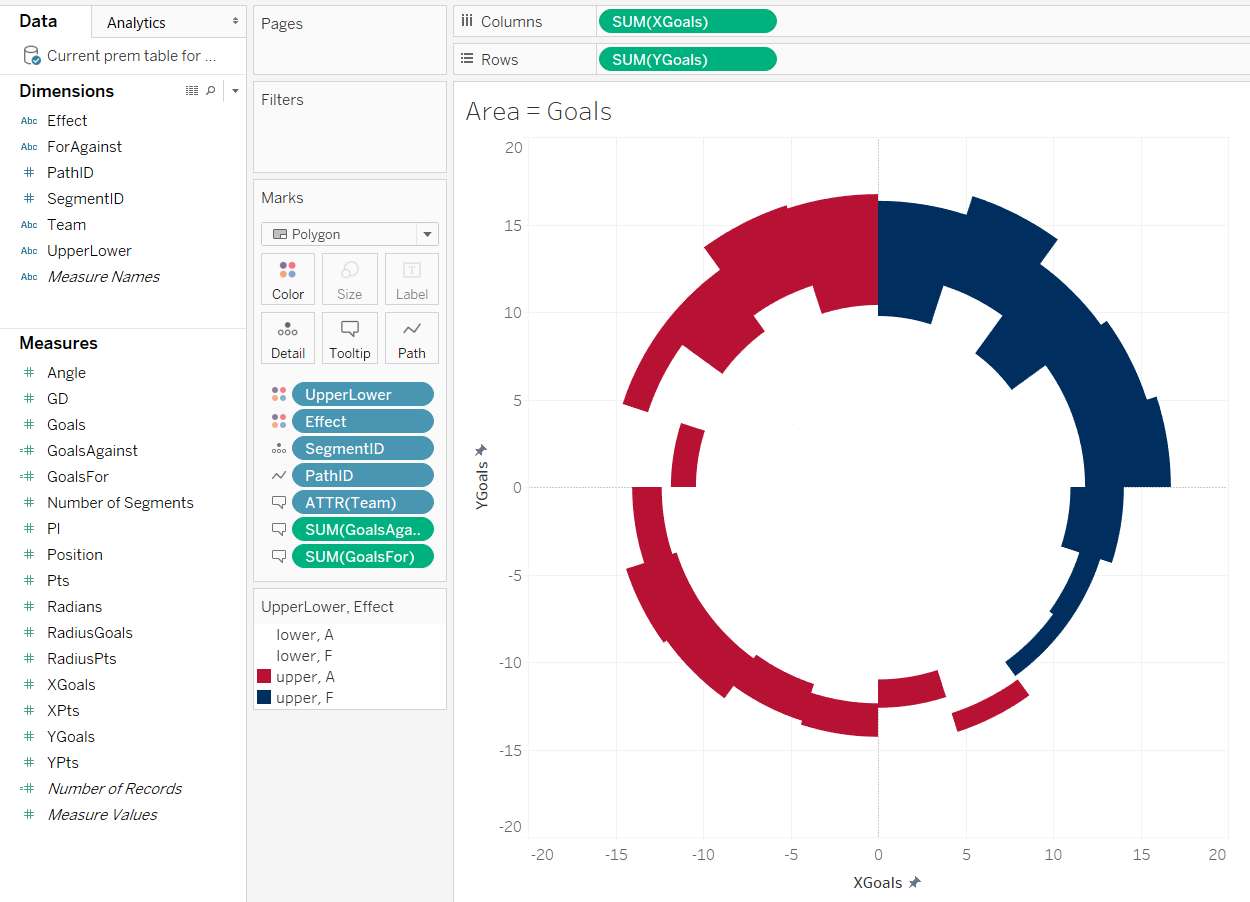
Task: Select the SUM(YGoals) pill on Rows
Action: (x=687, y=59)
